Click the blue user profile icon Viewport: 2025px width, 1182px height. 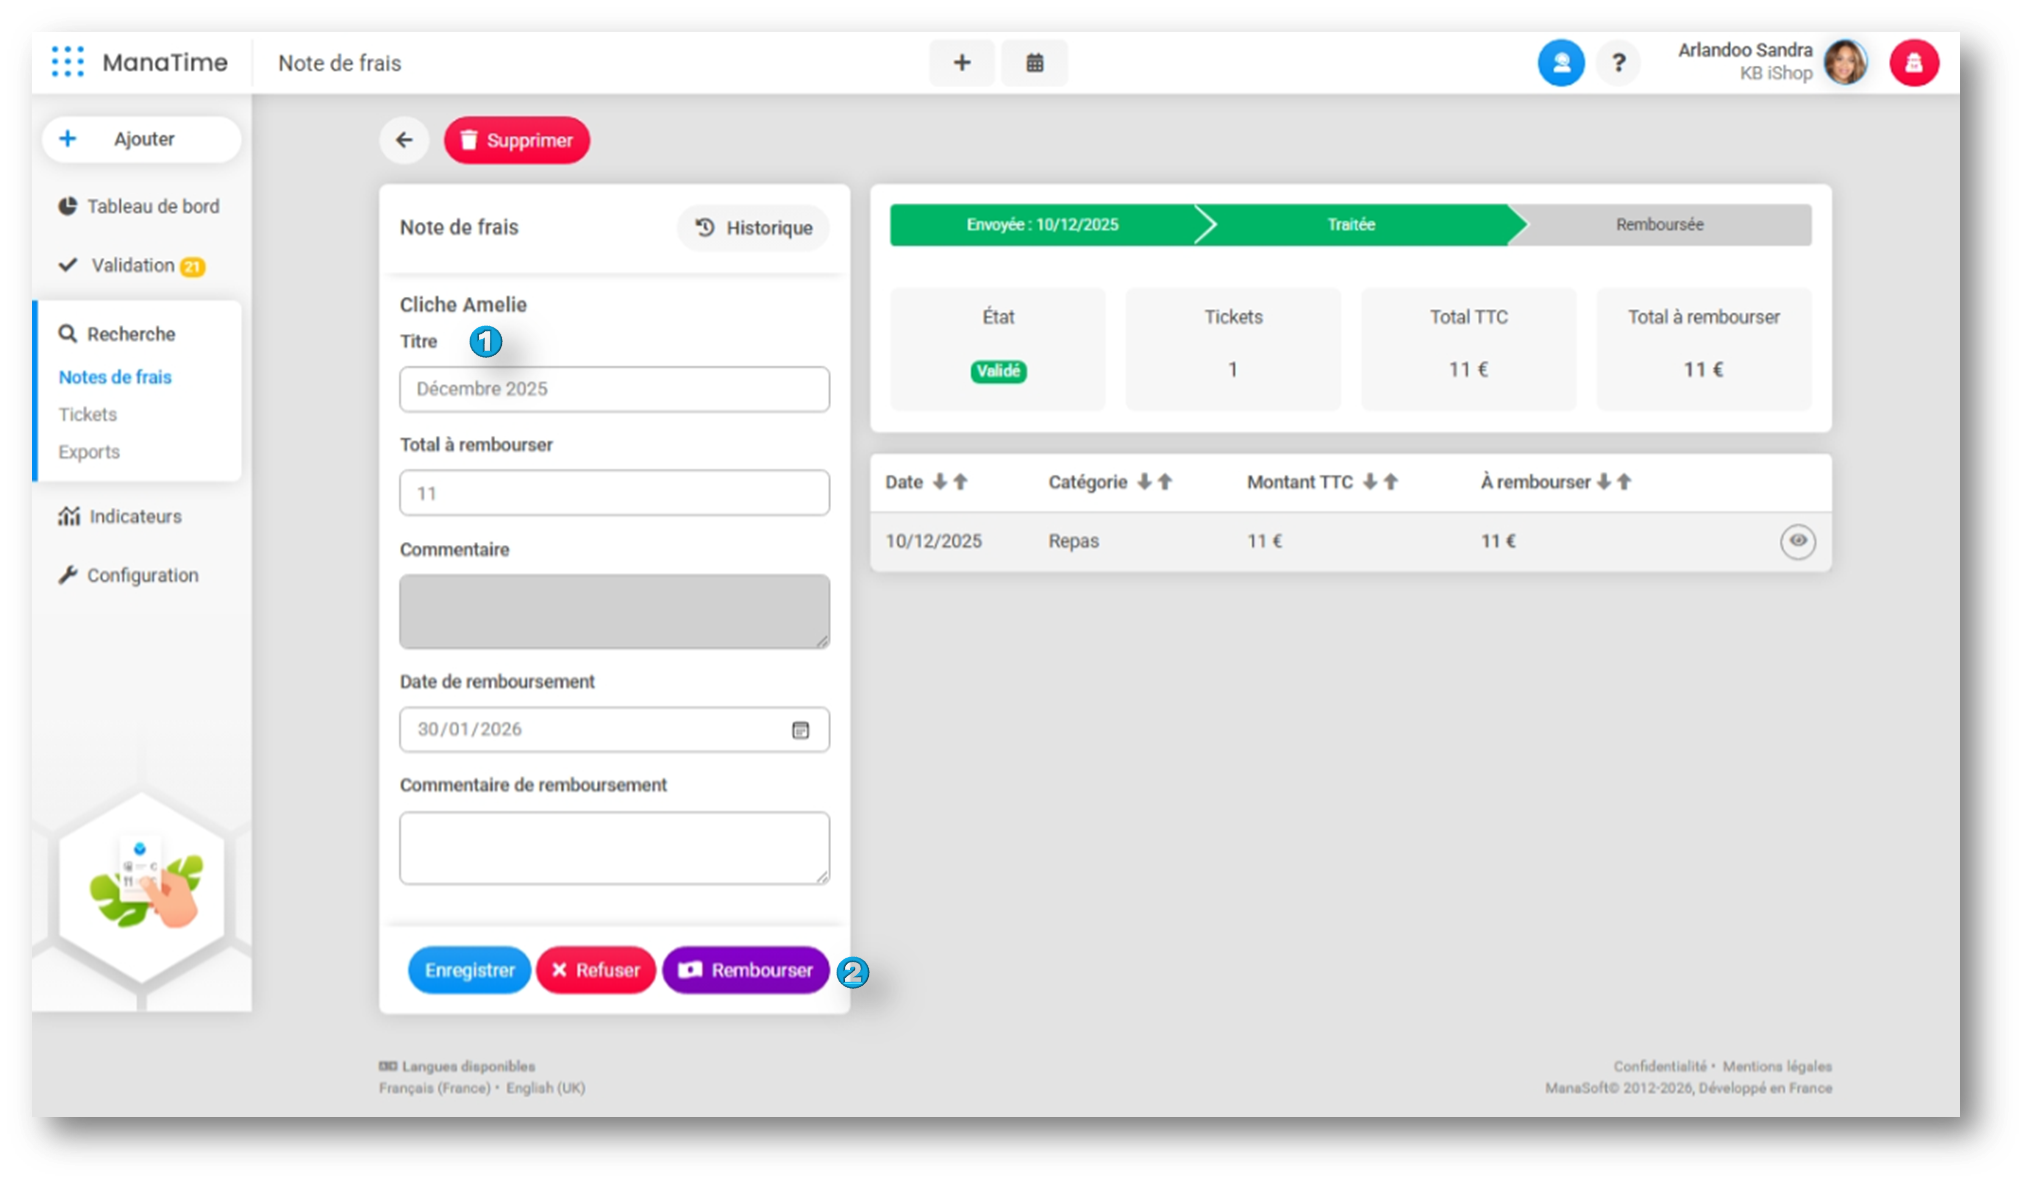(x=1560, y=63)
